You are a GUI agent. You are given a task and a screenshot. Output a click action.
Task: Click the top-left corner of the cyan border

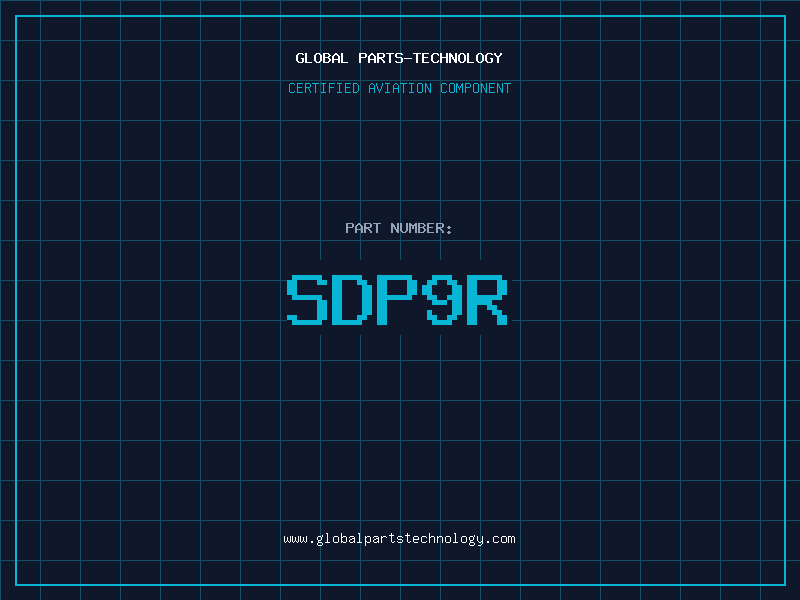tap(15, 16)
